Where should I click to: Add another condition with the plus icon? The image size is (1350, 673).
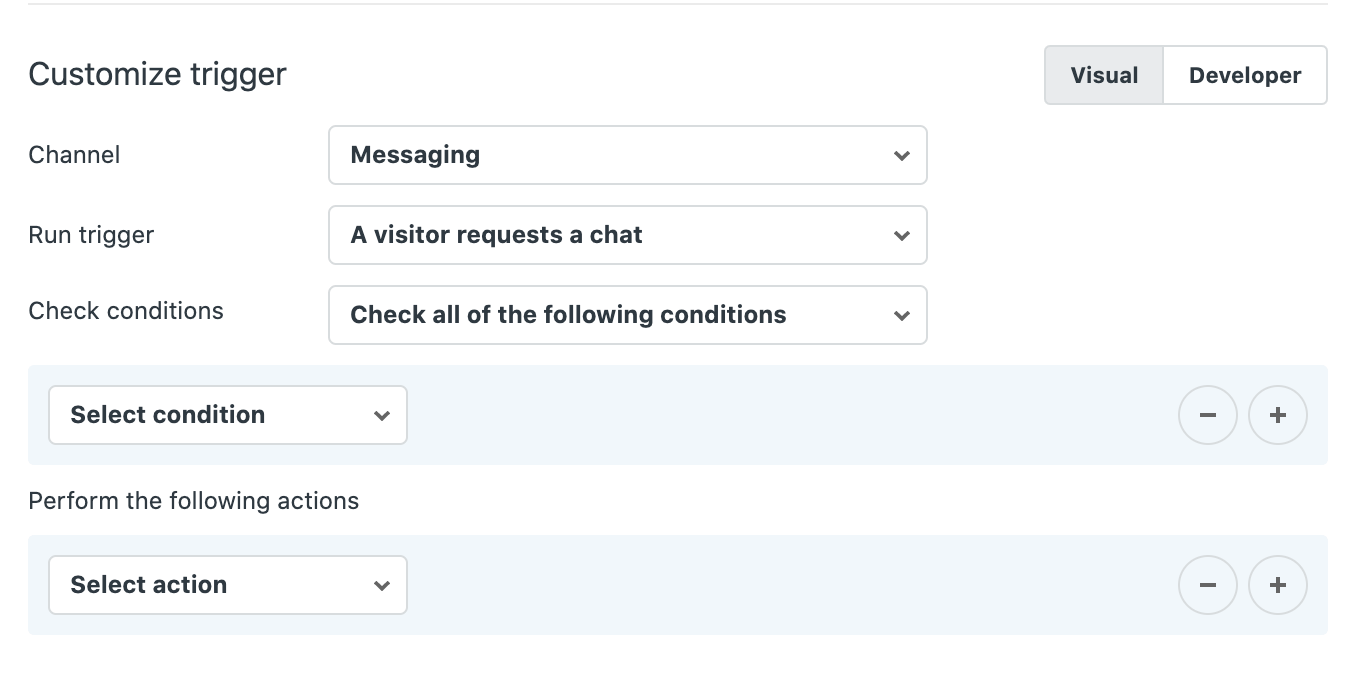[x=1278, y=415]
